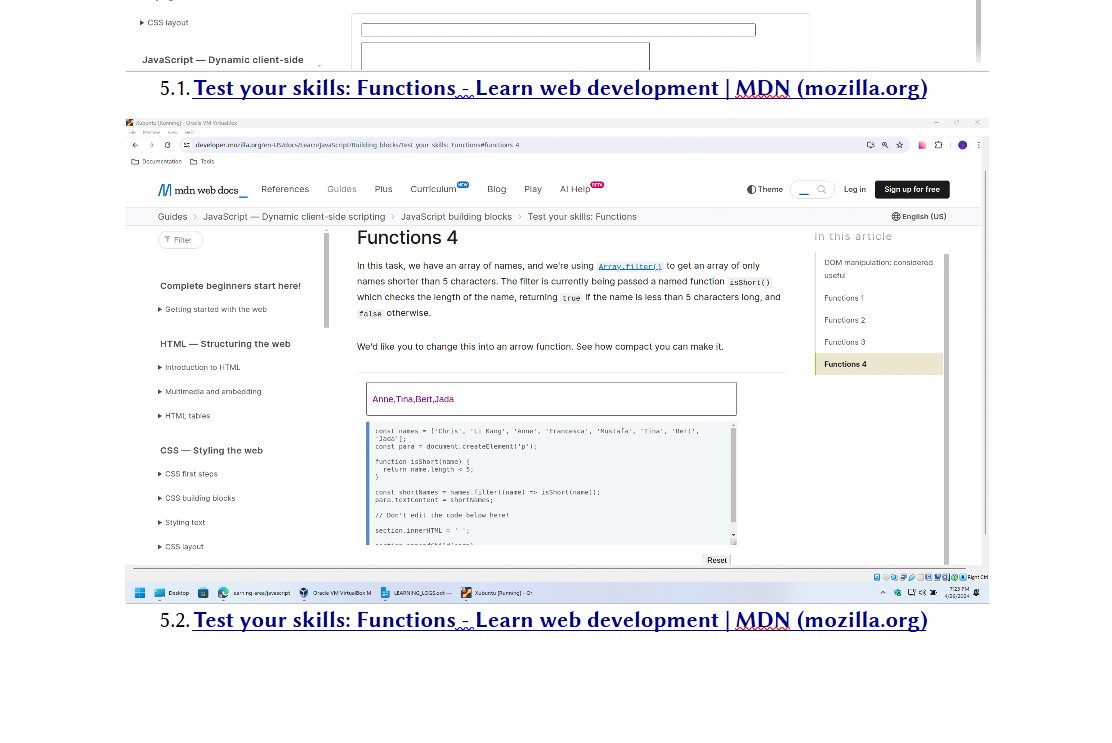
Task: Click the pink extension icon in toolbar
Action: pyautogui.click(x=922, y=145)
